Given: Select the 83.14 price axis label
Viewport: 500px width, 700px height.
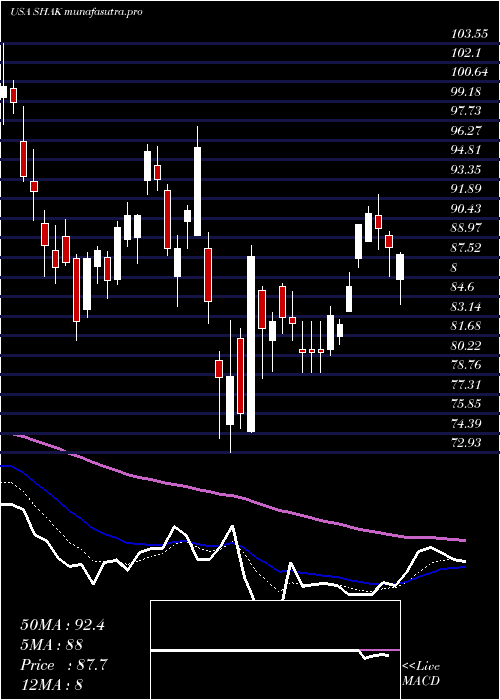Looking at the screenshot, I should coord(466,306).
